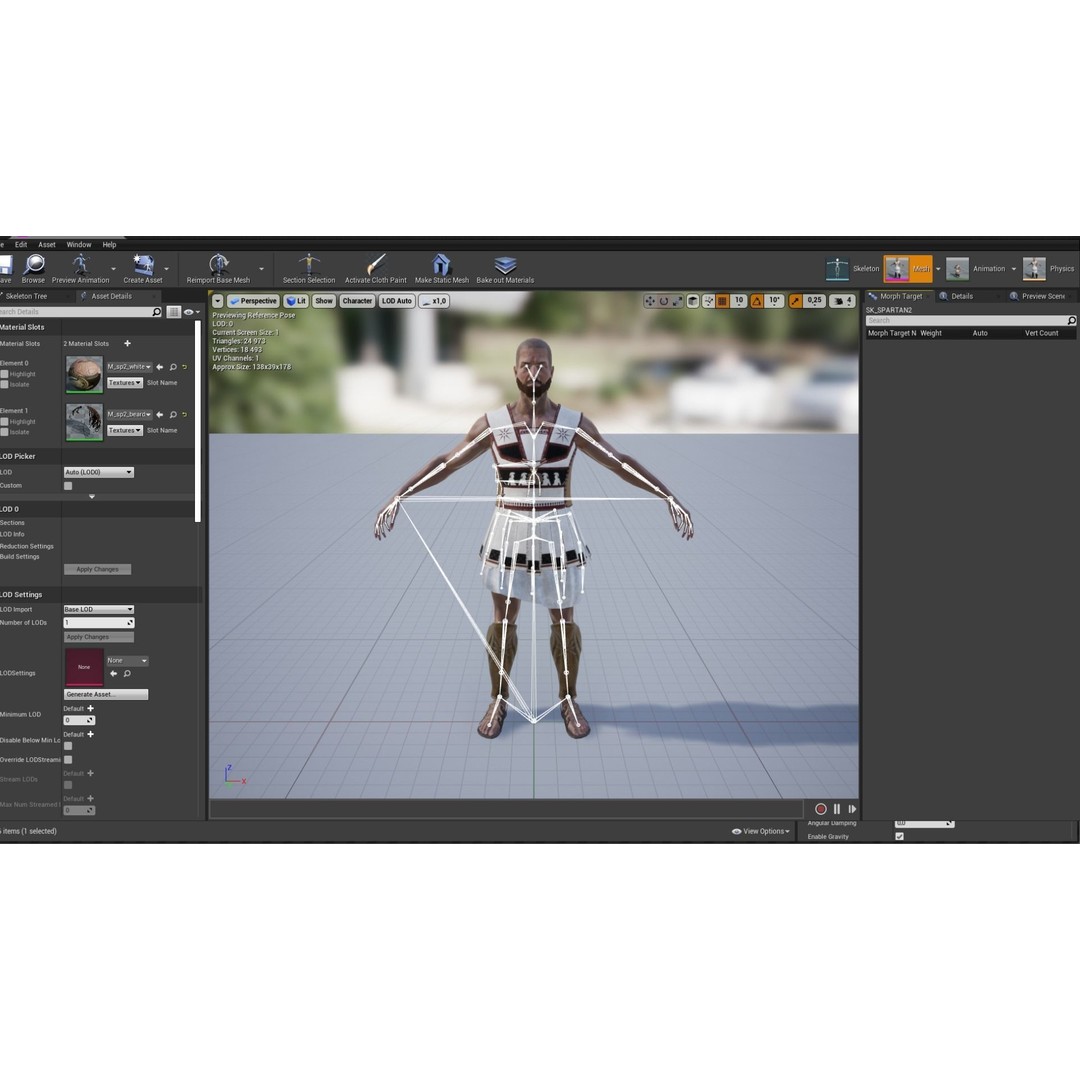
Task: Switch to the Preview Scene tab
Action: 1038,296
